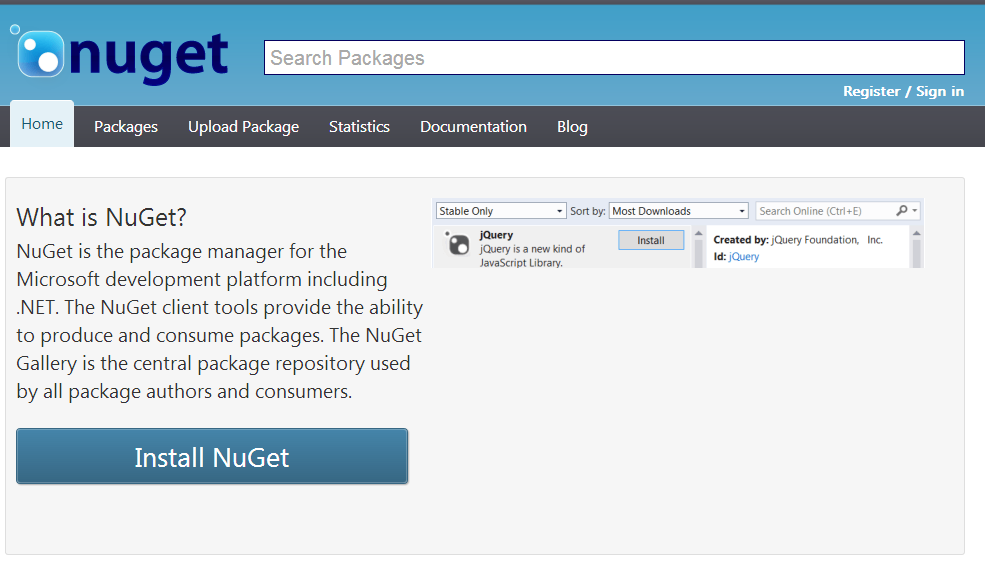The image size is (985, 571).
Task: Click the jQuery package icon
Action: tap(457, 244)
